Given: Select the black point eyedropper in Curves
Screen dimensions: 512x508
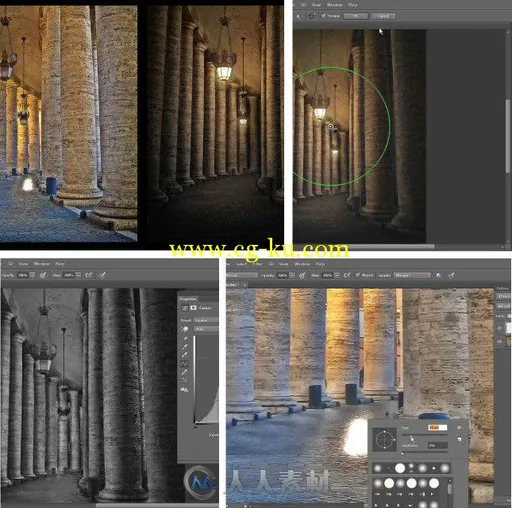Looking at the screenshot, I should pyautogui.click(x=184, y=338).
